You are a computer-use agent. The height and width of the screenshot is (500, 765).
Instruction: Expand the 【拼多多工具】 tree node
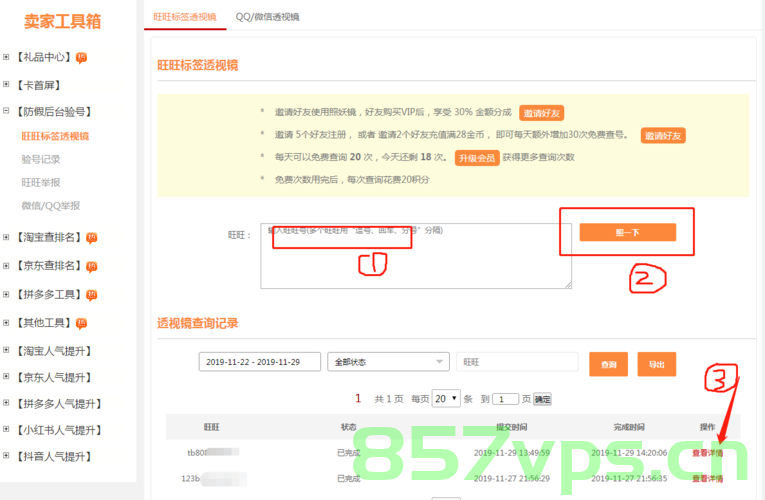coord(6,294)
